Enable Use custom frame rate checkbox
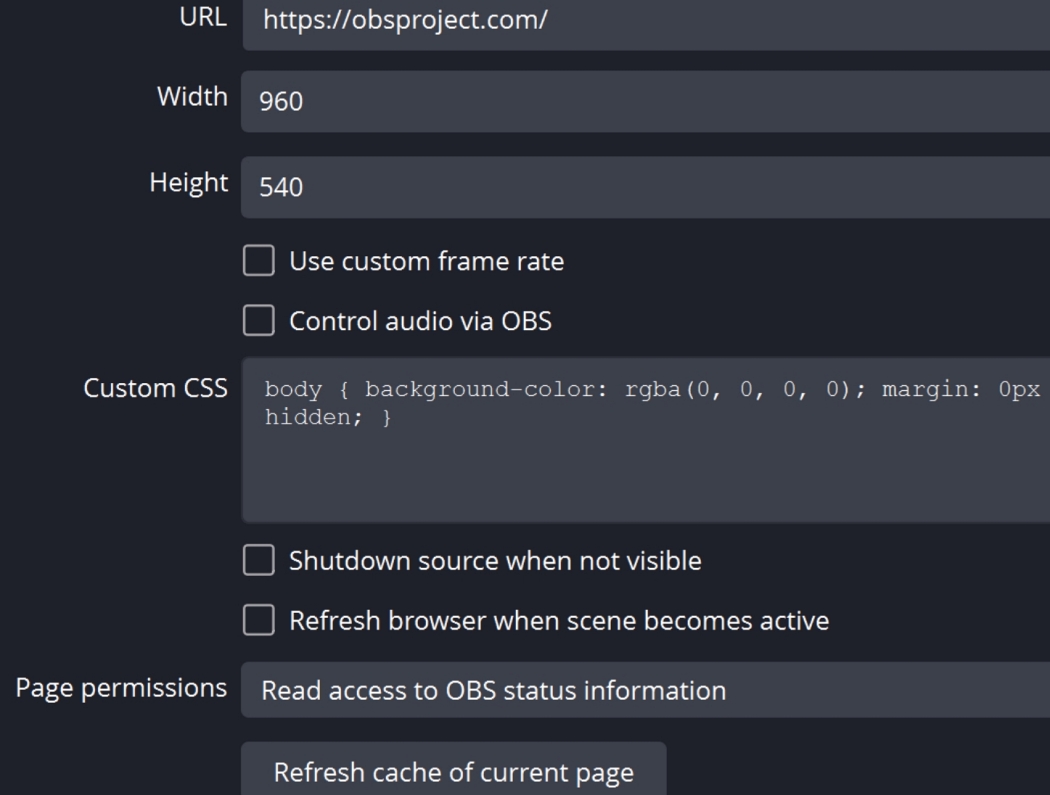 (x=258, y=261)
